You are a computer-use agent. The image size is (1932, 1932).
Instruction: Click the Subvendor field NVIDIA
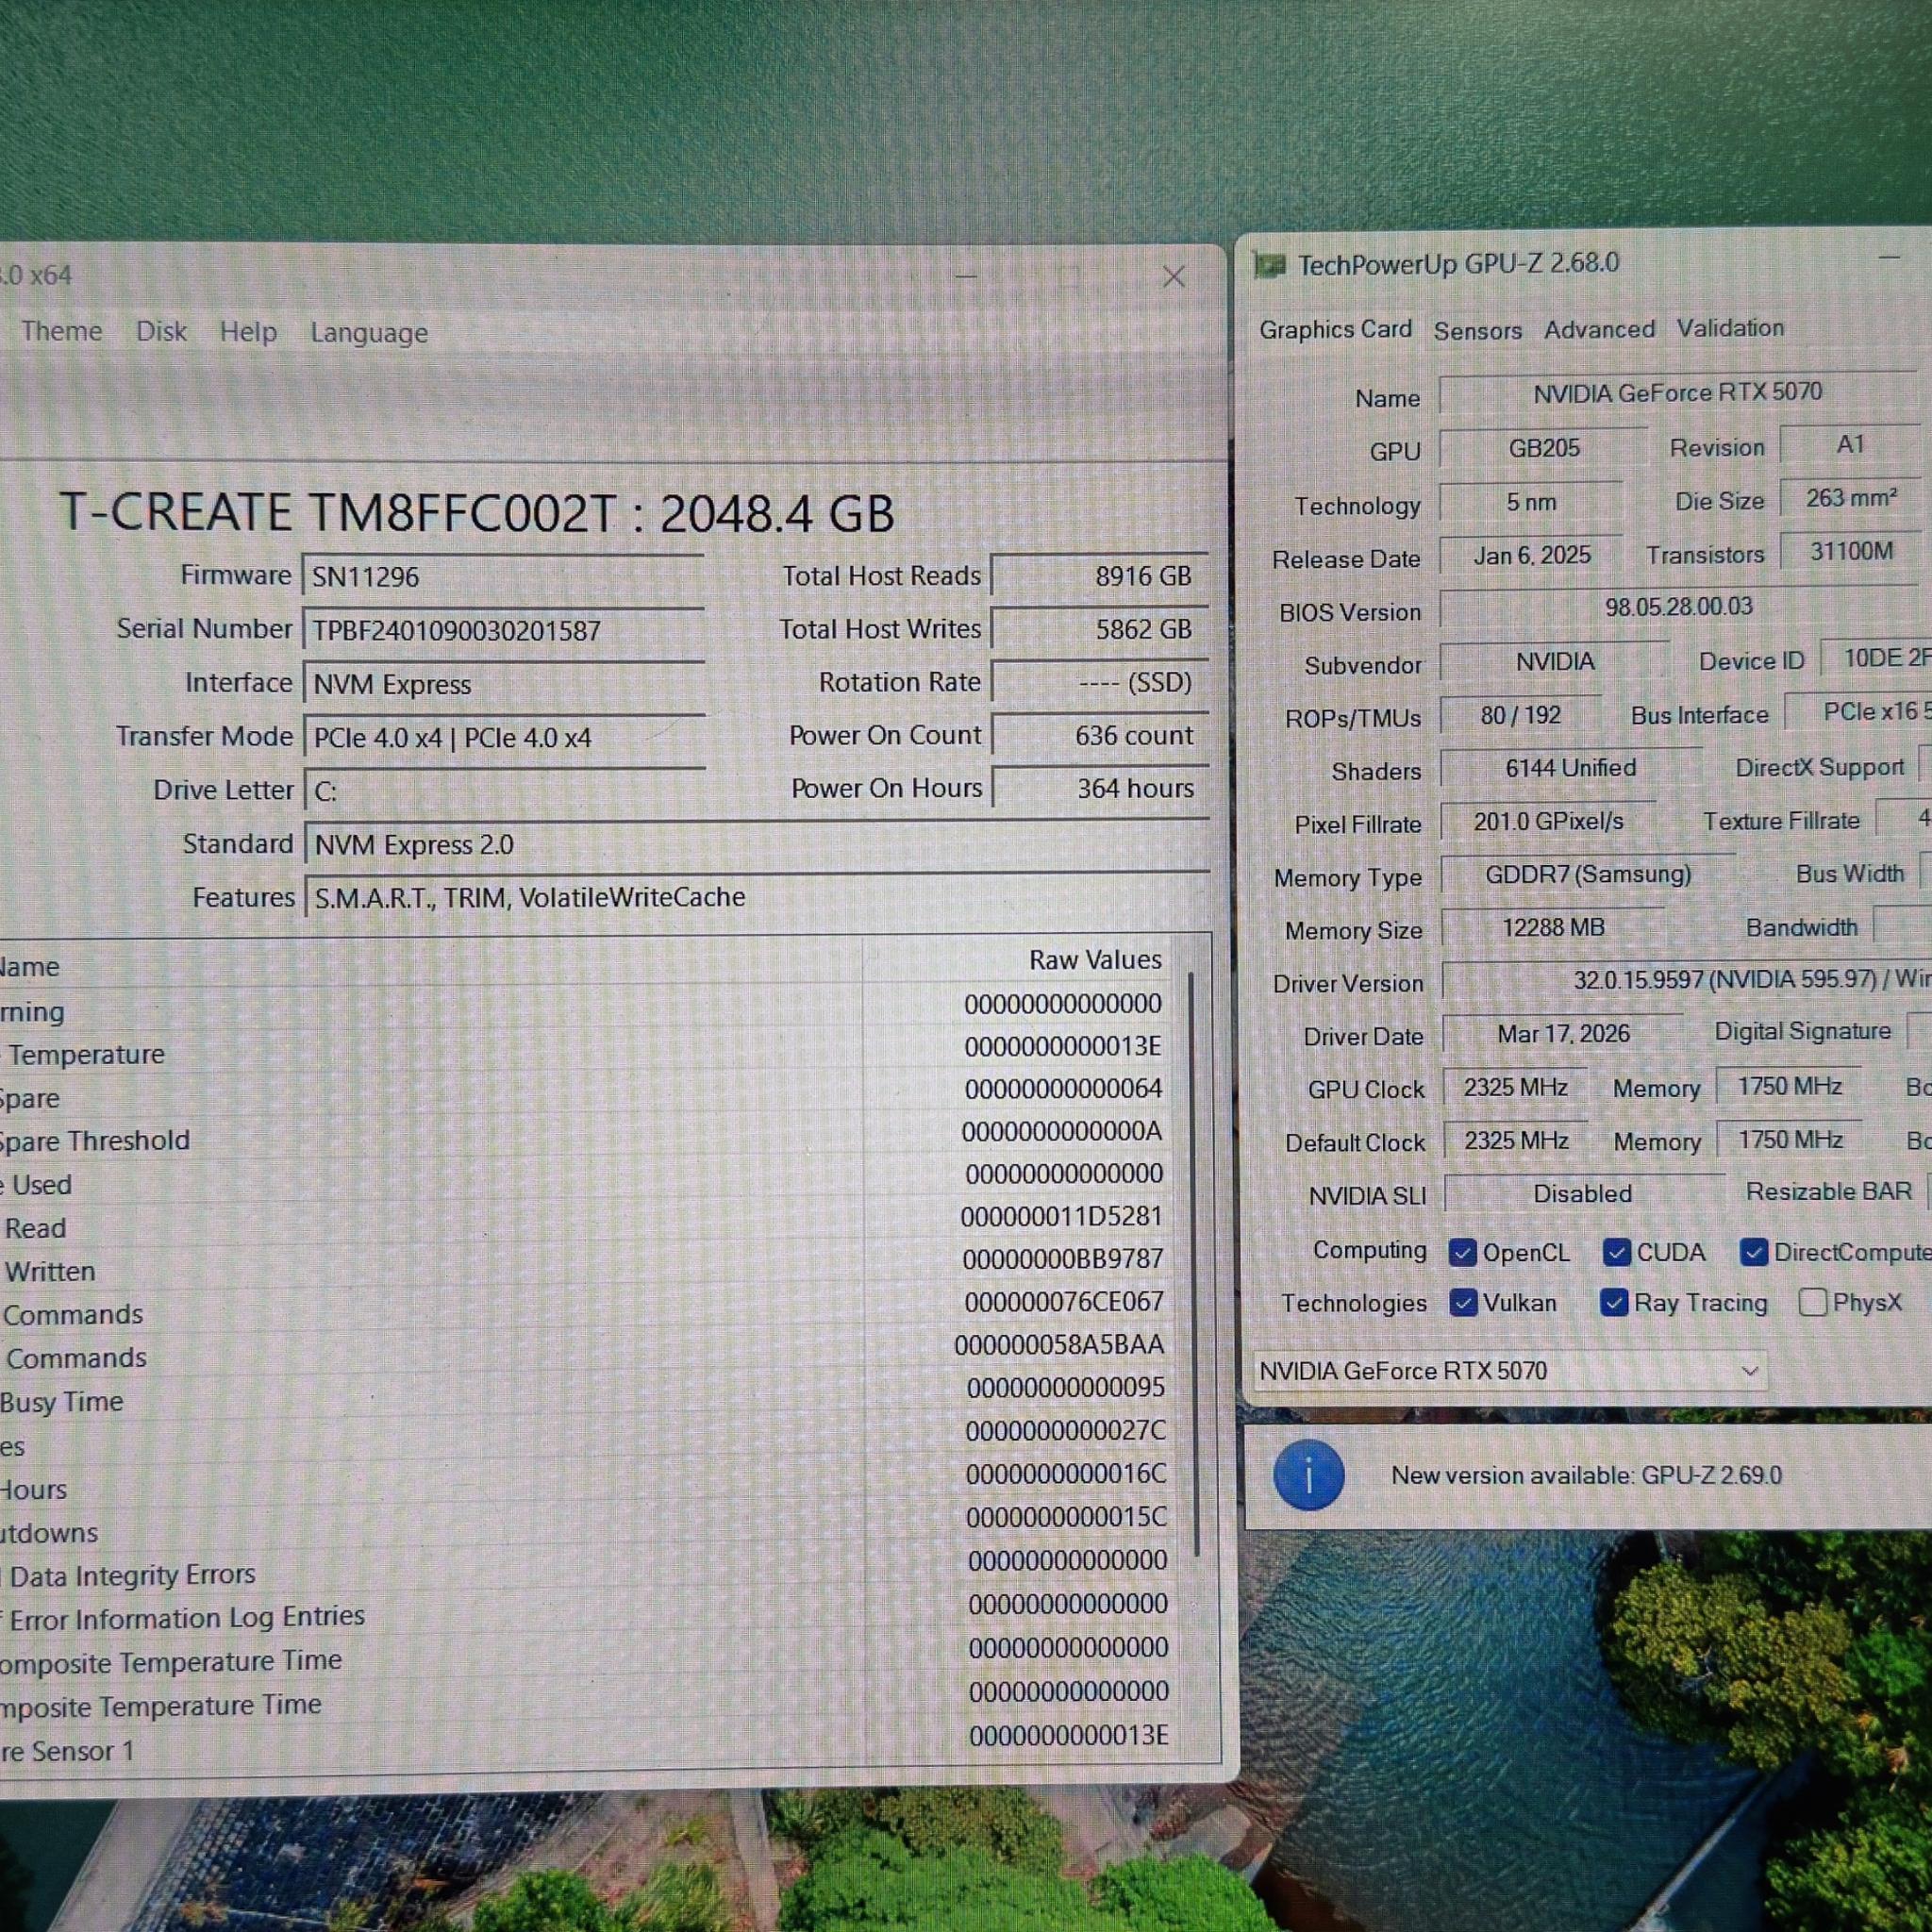pos(1554,662)
